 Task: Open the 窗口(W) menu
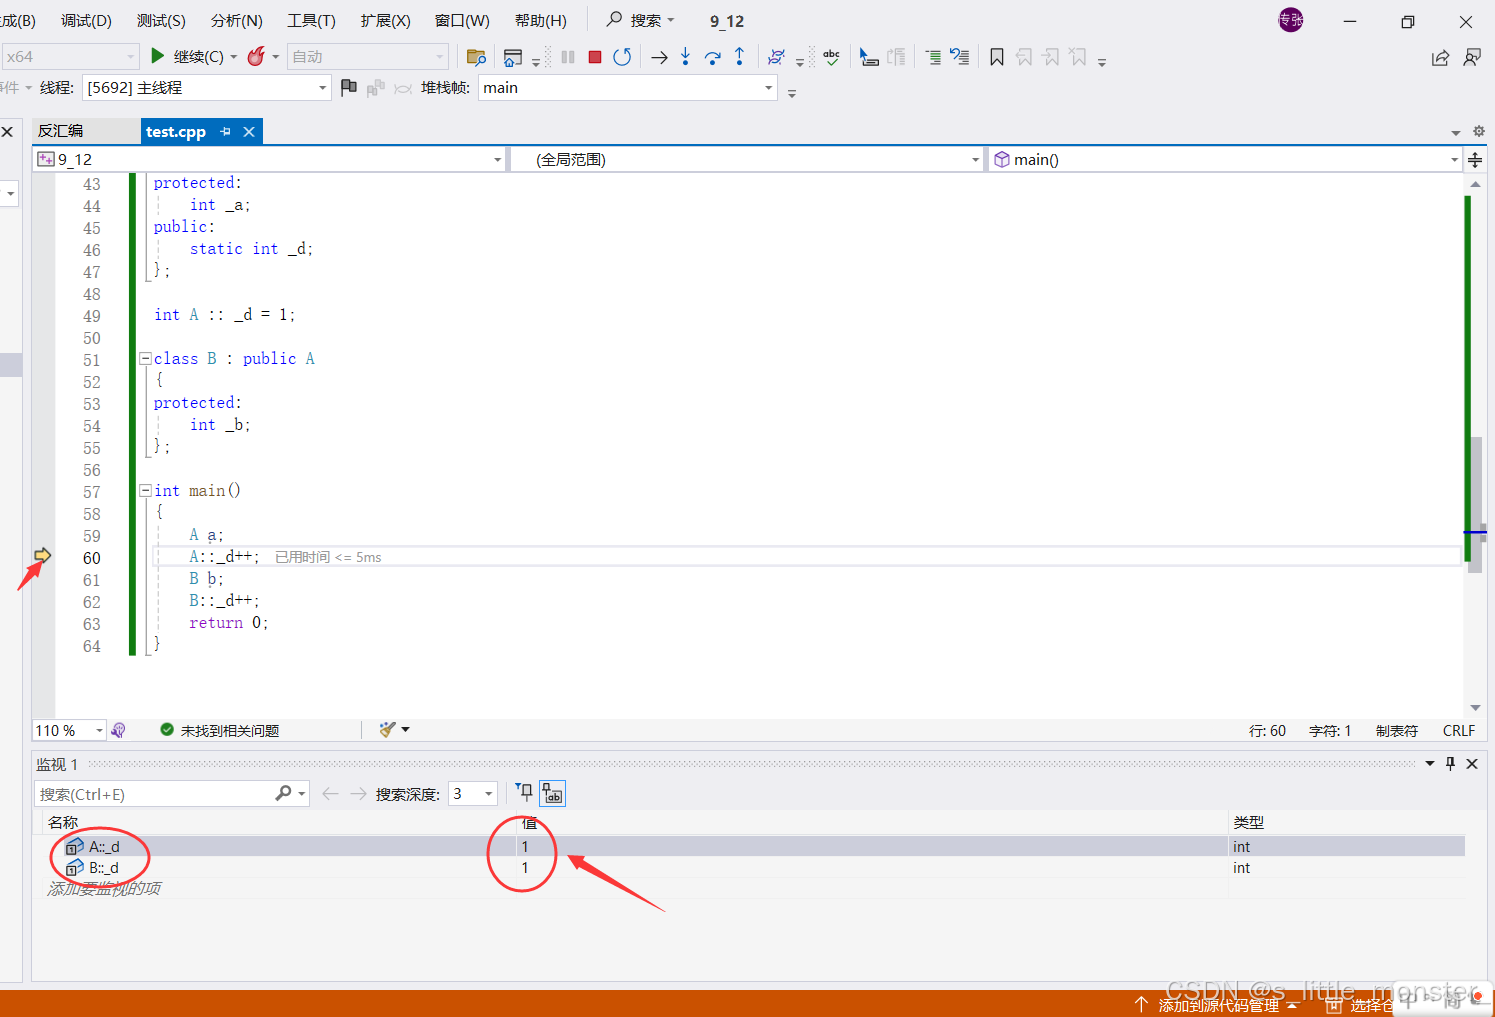(x=462, y=21)
